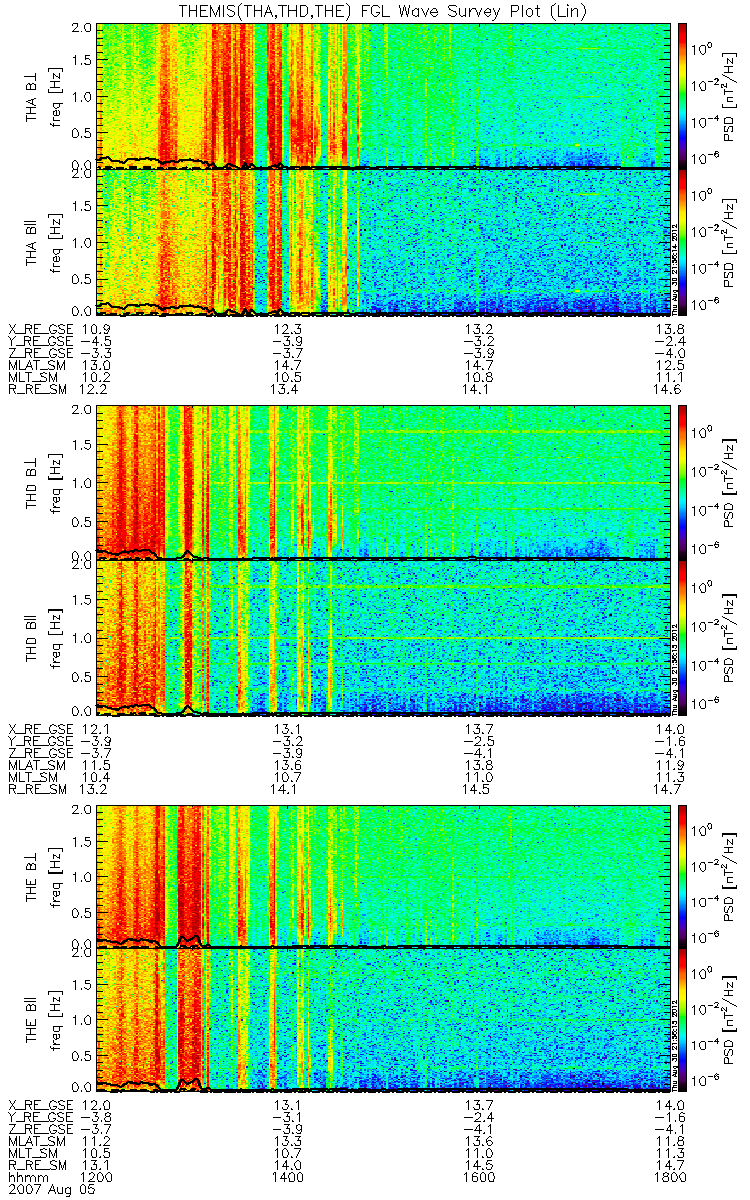Viewport: 750px width, 1200px height.
Task: Click R_RE_SM value '14.0' below THE panels
Action: pos(287,1165)
